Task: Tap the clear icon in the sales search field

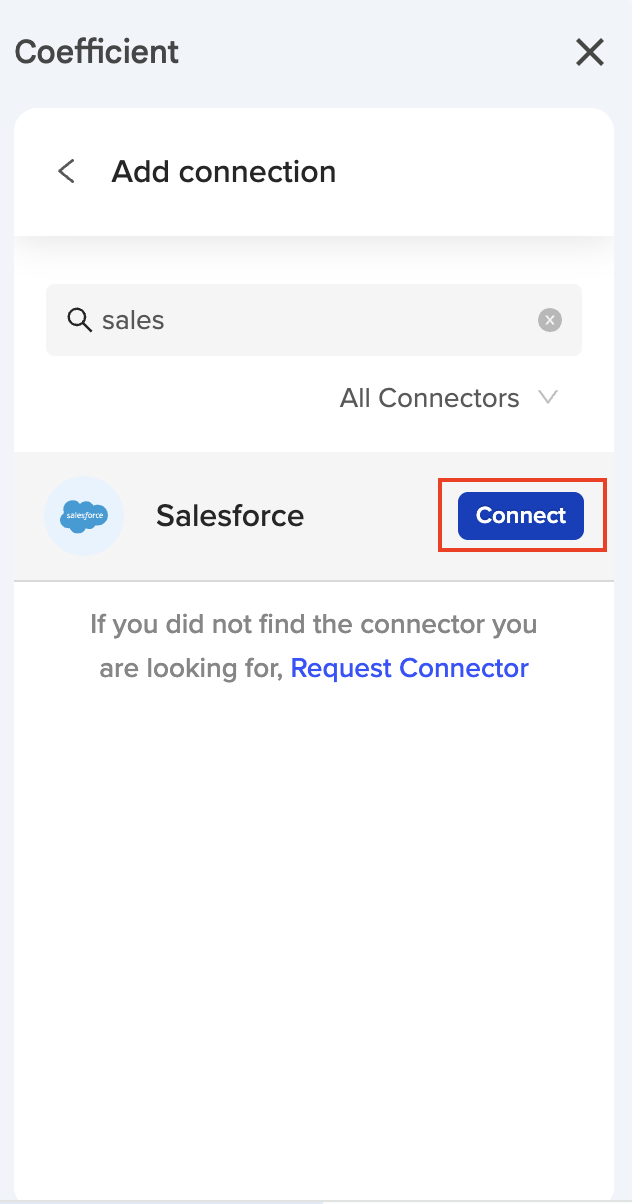Action: tap(550, 320)
